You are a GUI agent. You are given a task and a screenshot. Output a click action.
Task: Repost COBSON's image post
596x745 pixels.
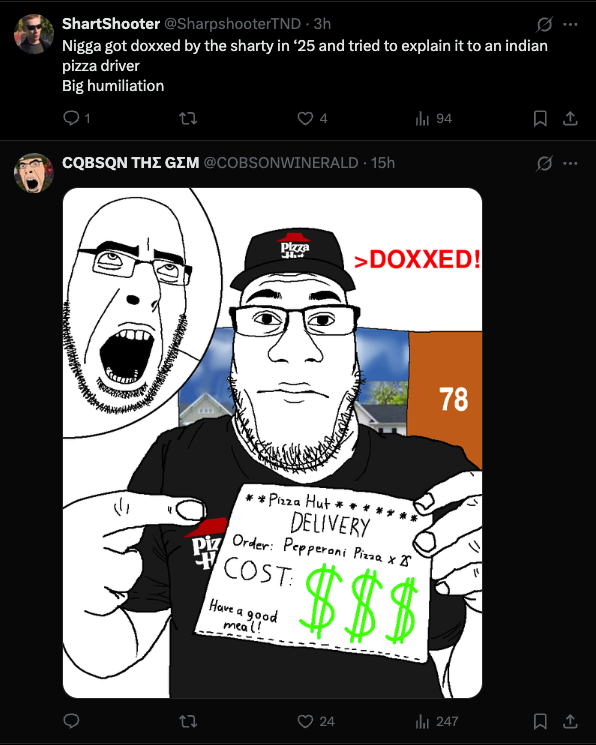188,722
